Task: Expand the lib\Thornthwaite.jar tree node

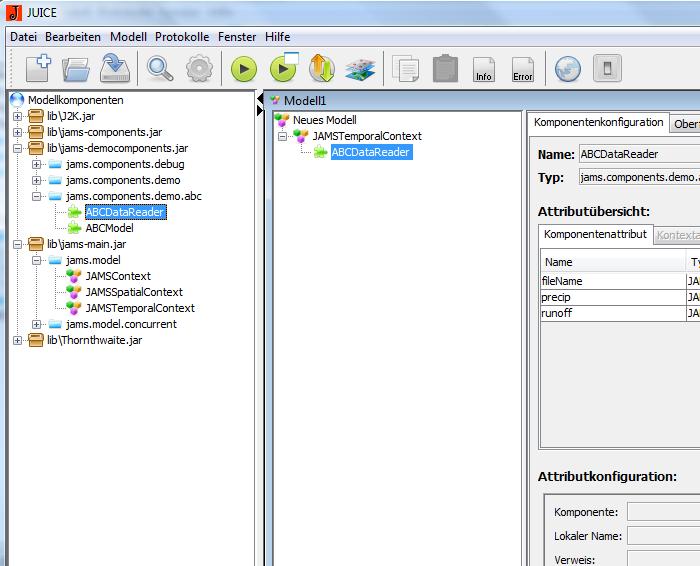Action: (x=17, y=340)
